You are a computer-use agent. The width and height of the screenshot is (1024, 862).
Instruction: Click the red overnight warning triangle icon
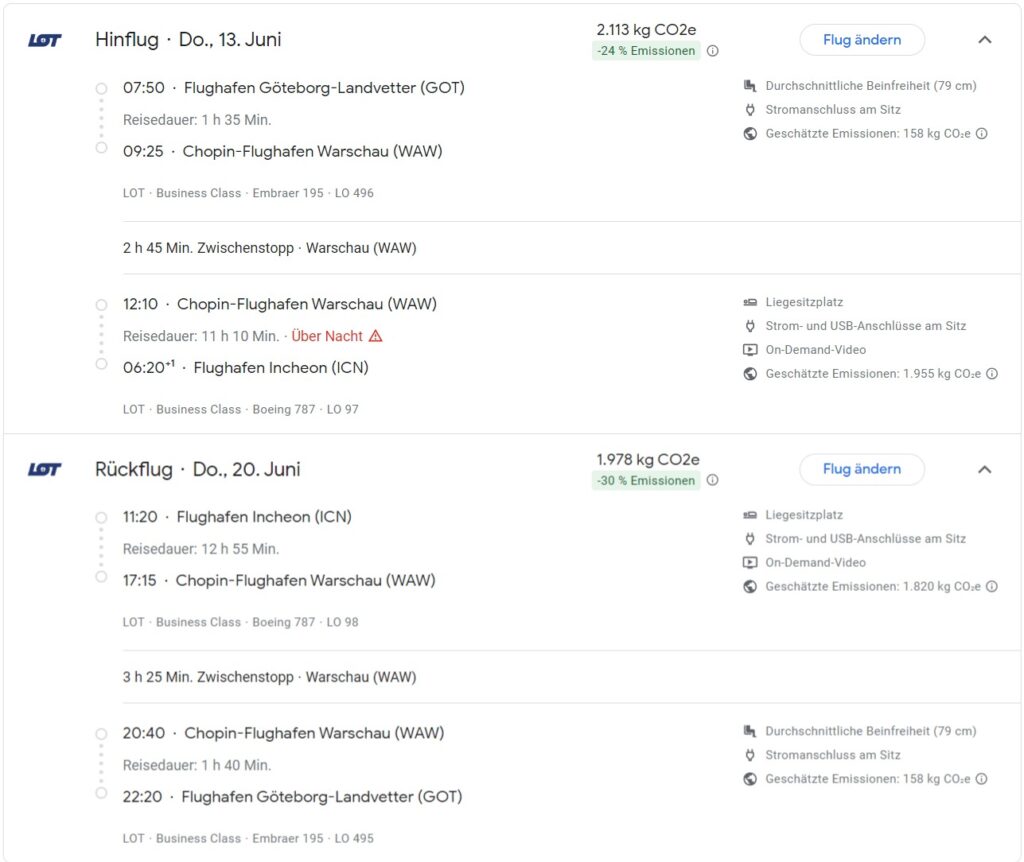click(376, 336)
